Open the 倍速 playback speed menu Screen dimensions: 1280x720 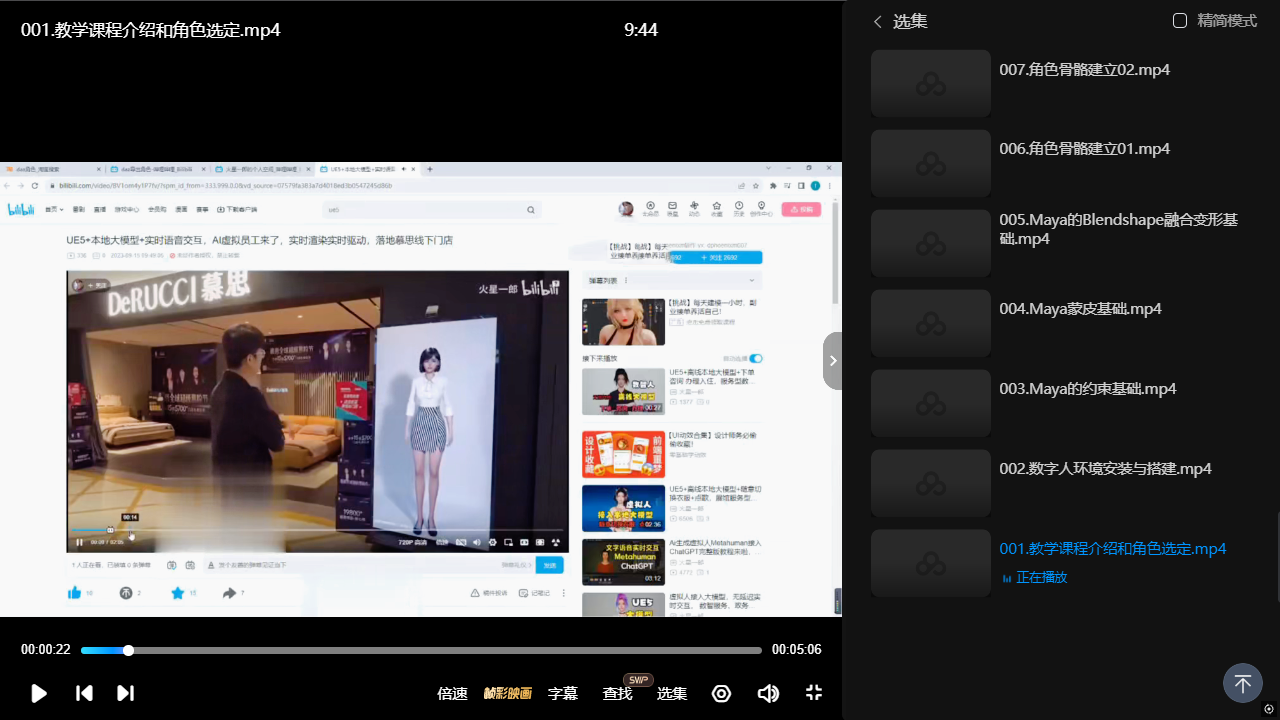(452, 693)
